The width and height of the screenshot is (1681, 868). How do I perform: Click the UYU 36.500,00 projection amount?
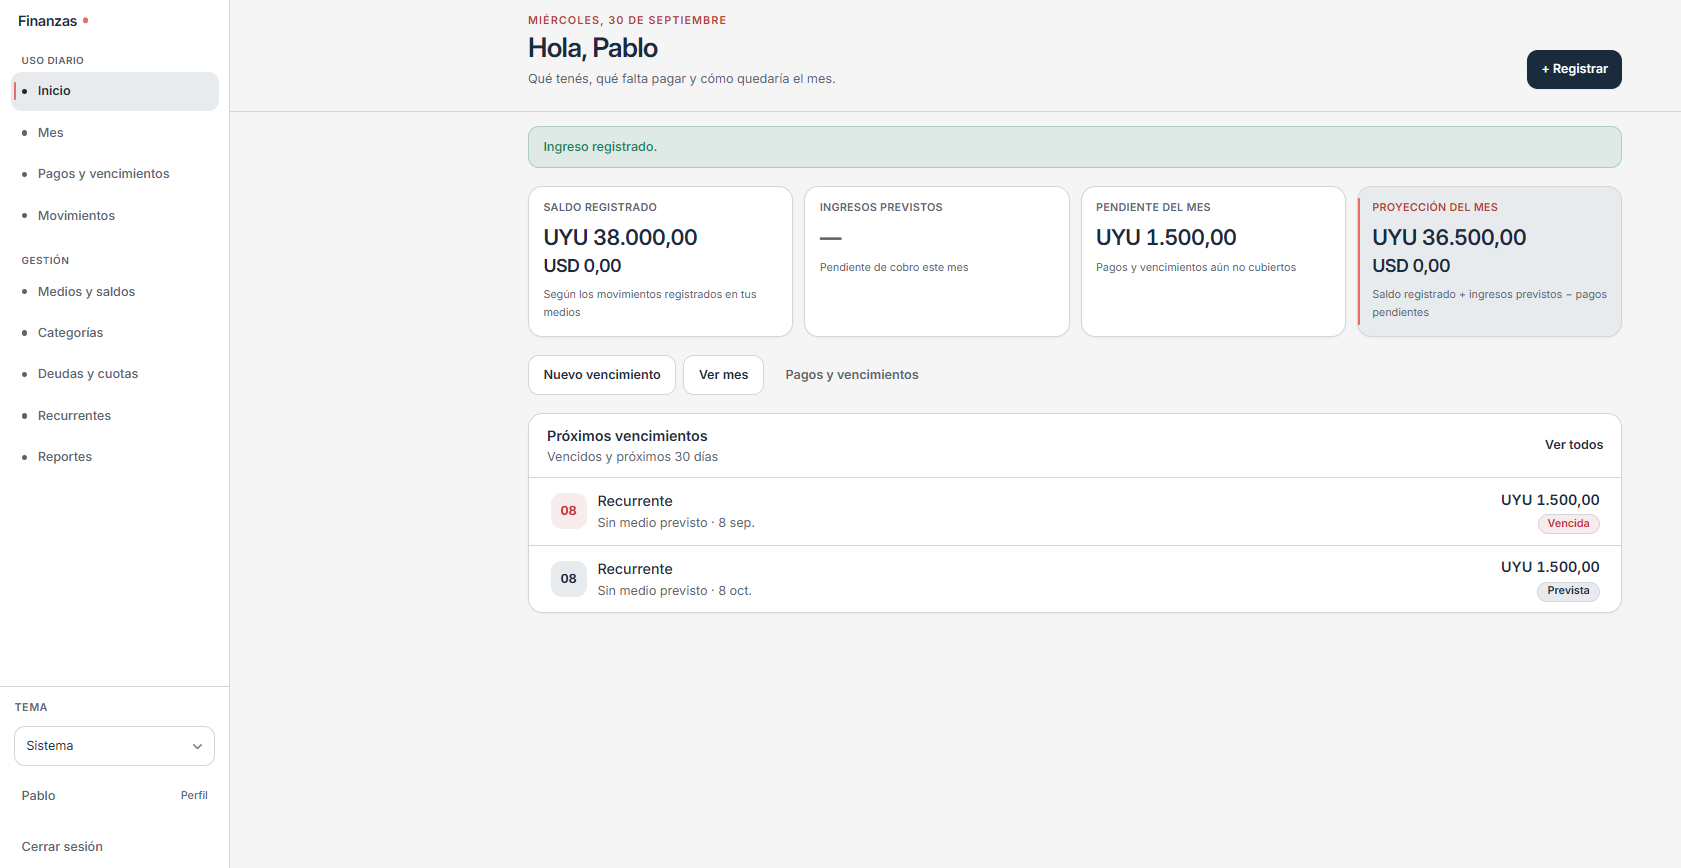click(x=1449, y=238)
